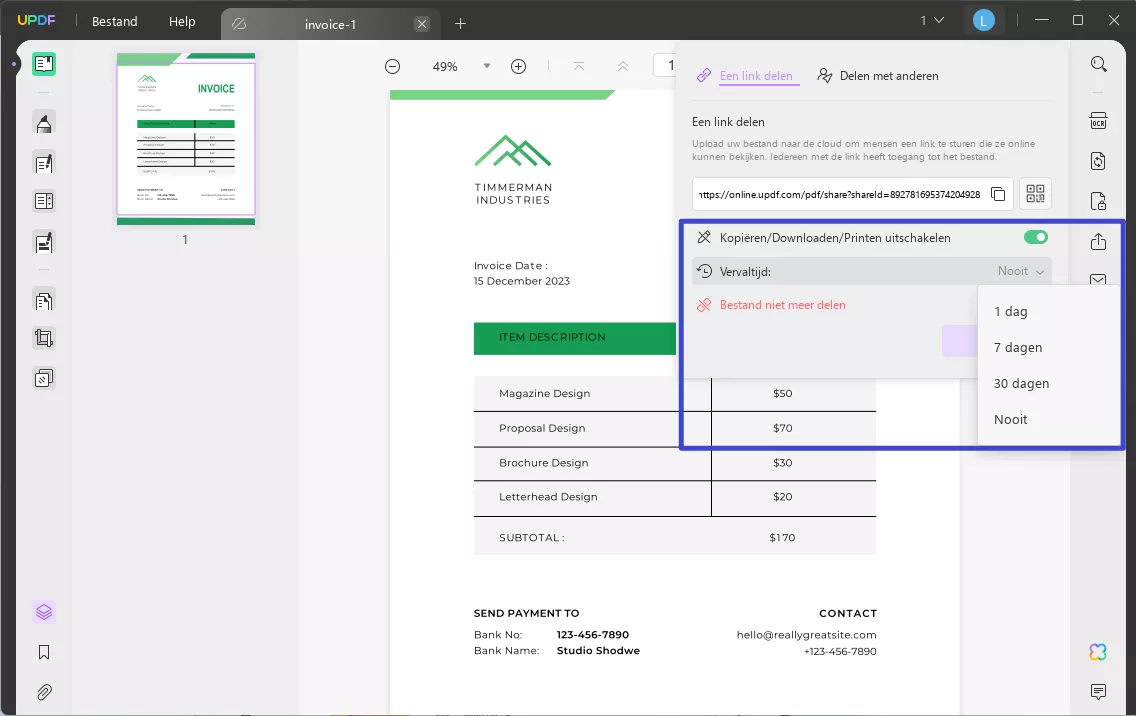1136x716 pixels.
Task: Copy the share link
Action: pos(998,194)
